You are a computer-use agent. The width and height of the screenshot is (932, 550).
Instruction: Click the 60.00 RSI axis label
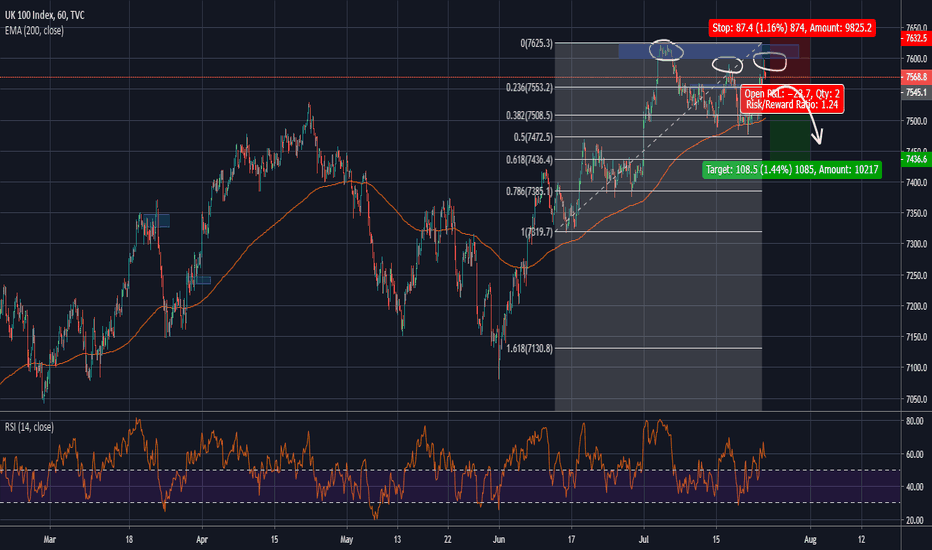pyautogui.click(x=915, y=454)
